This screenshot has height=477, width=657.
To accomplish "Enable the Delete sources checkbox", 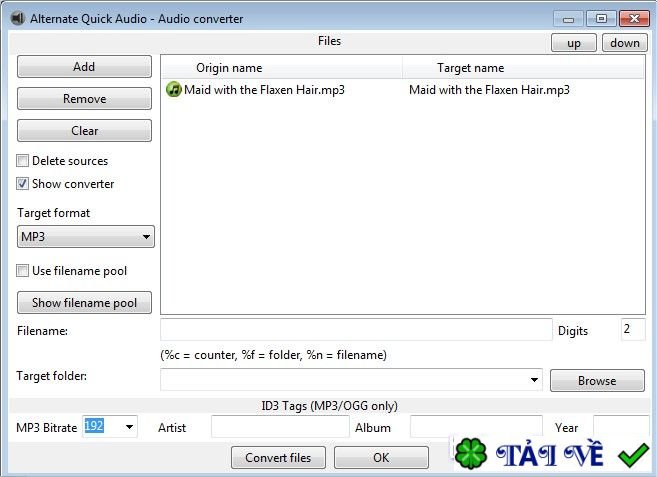I will pos(22,161).
